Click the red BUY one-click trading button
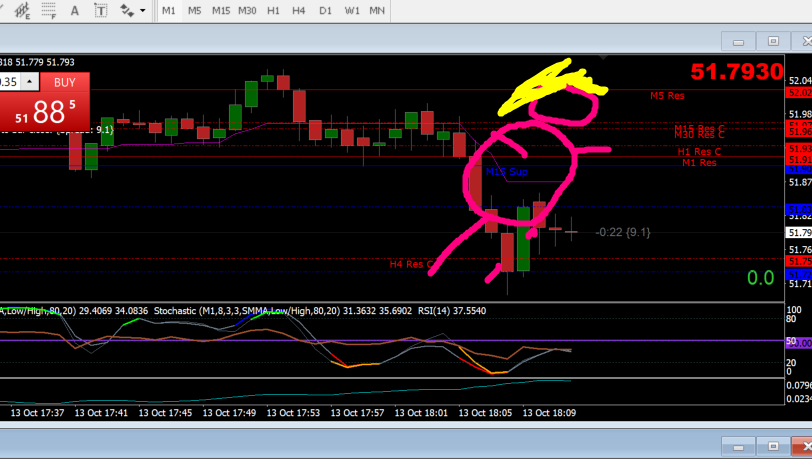 tap(65, 82)
